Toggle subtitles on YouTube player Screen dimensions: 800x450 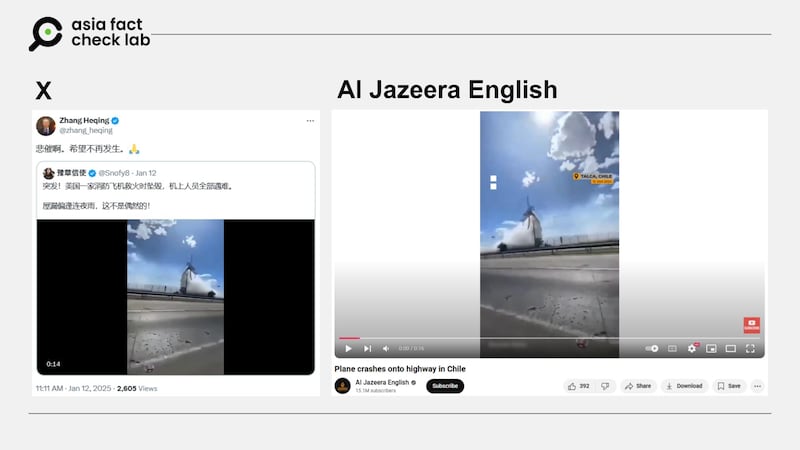pos(672,348)
